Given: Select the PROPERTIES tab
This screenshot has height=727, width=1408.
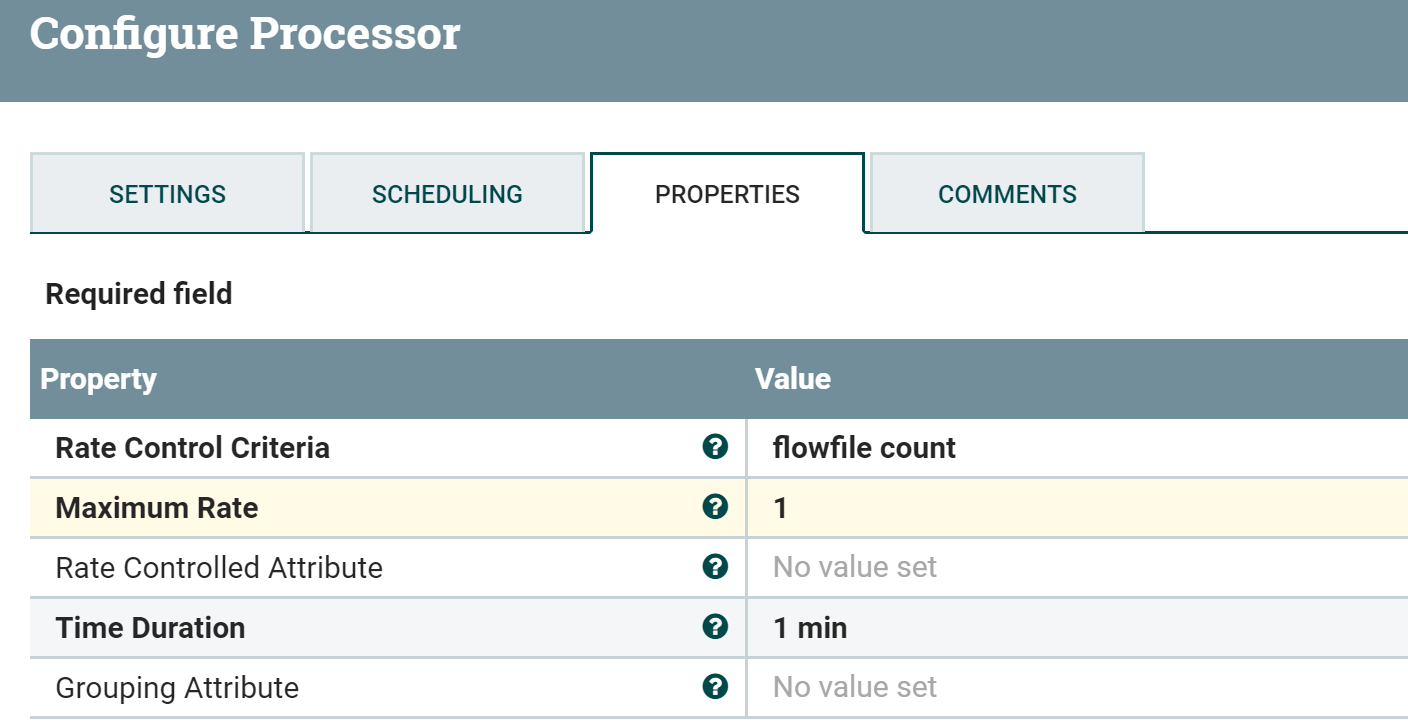Looking at the screenshot, I should [727, 193].
